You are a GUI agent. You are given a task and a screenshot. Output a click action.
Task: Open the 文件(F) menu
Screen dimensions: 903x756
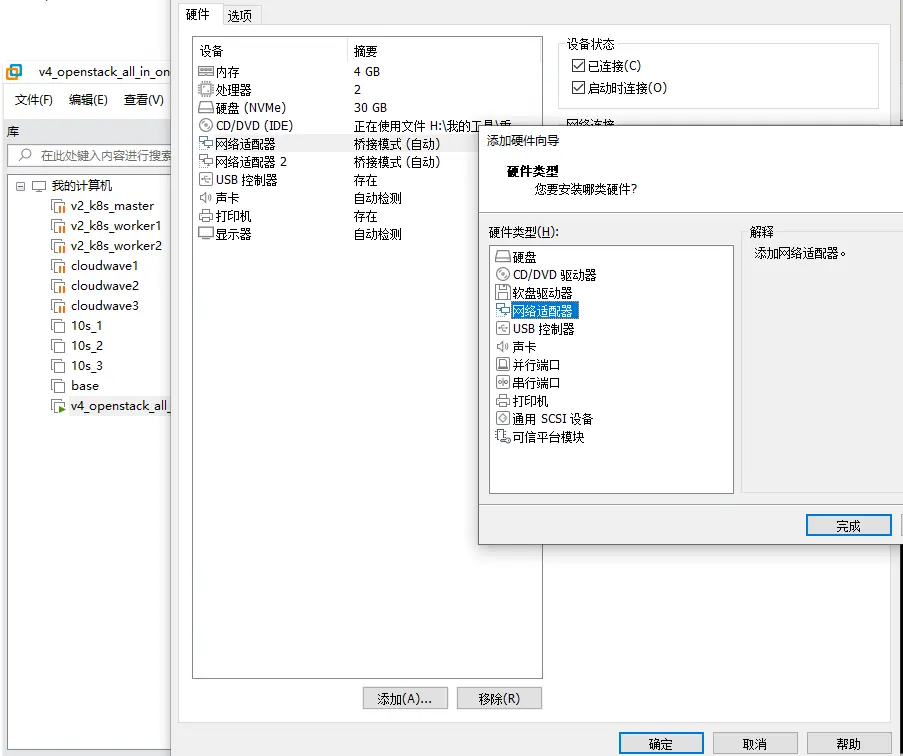click(33, 100)
